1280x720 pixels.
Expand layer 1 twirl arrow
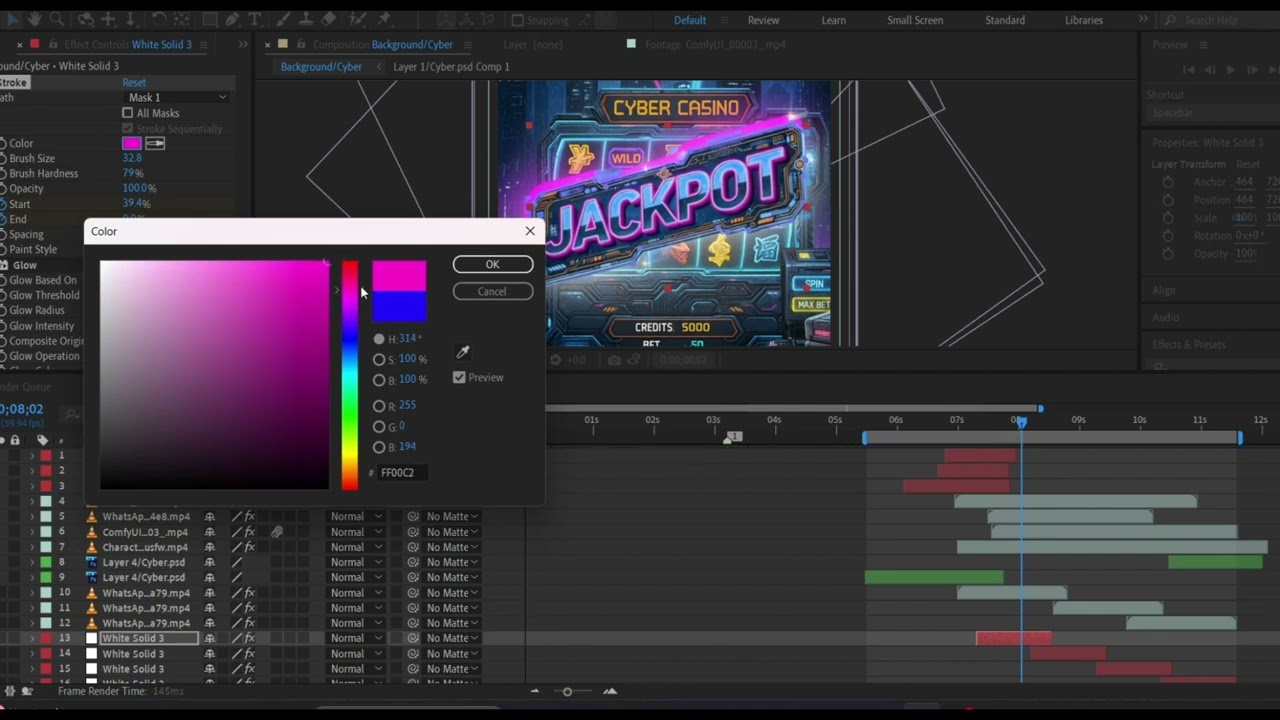coord(31,456)
